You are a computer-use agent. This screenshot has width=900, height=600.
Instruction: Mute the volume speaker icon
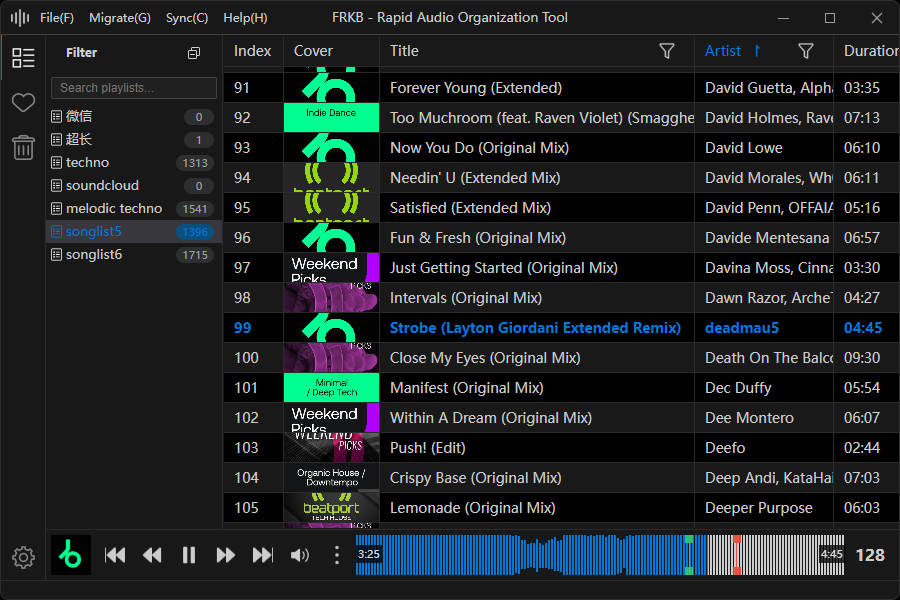[x=300, y=555]
